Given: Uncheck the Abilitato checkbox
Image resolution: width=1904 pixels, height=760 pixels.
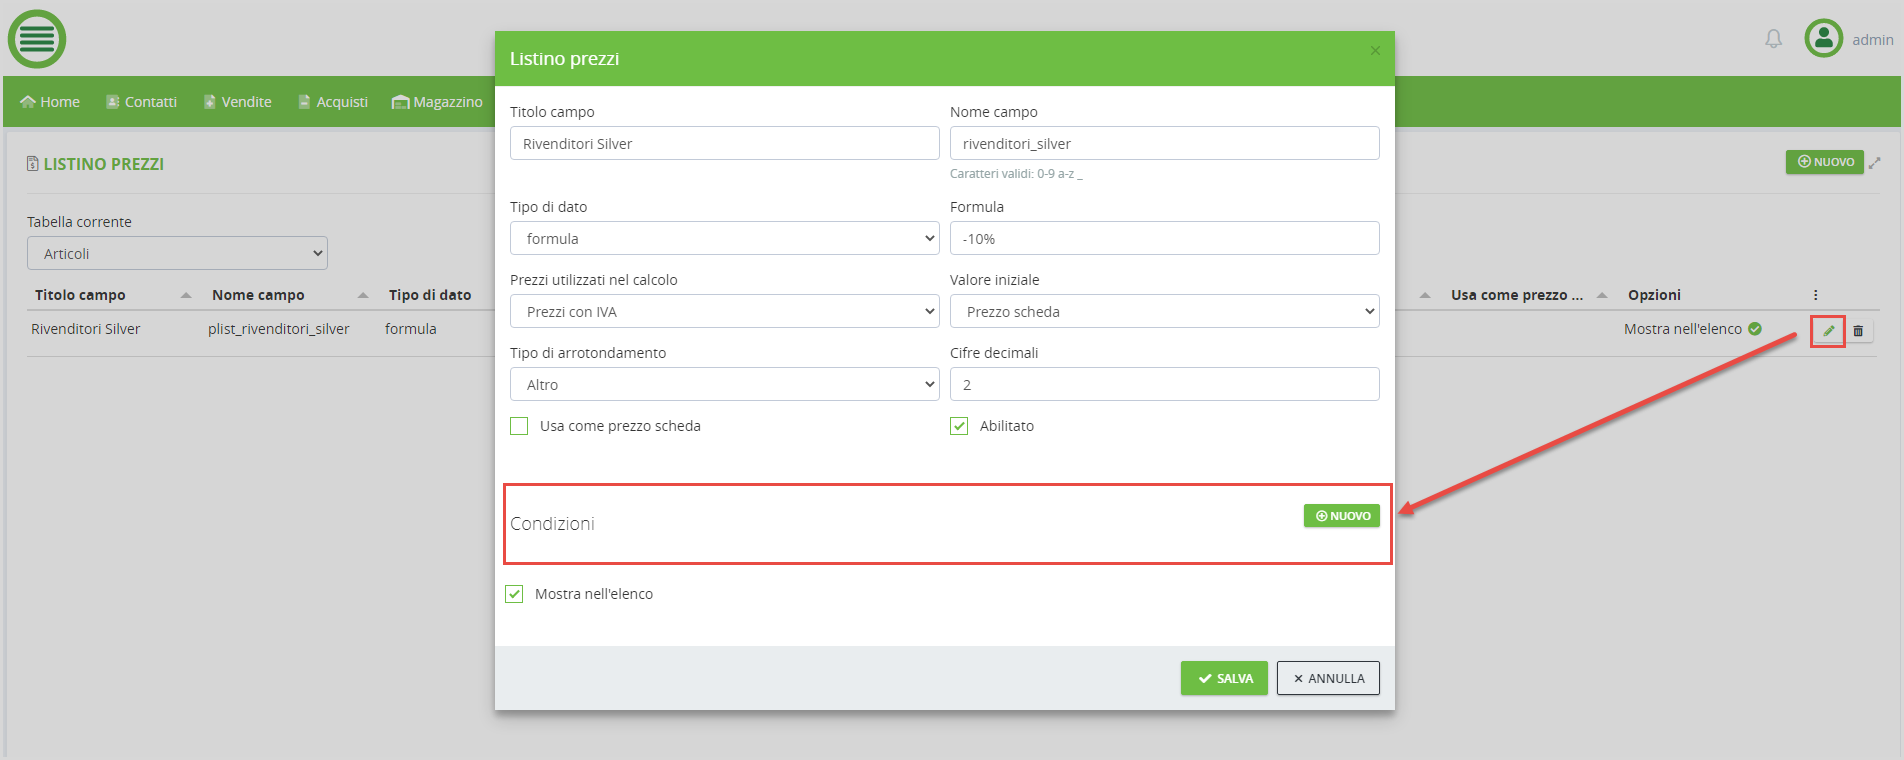Looking at the screenshot, I should click(959, 426).
